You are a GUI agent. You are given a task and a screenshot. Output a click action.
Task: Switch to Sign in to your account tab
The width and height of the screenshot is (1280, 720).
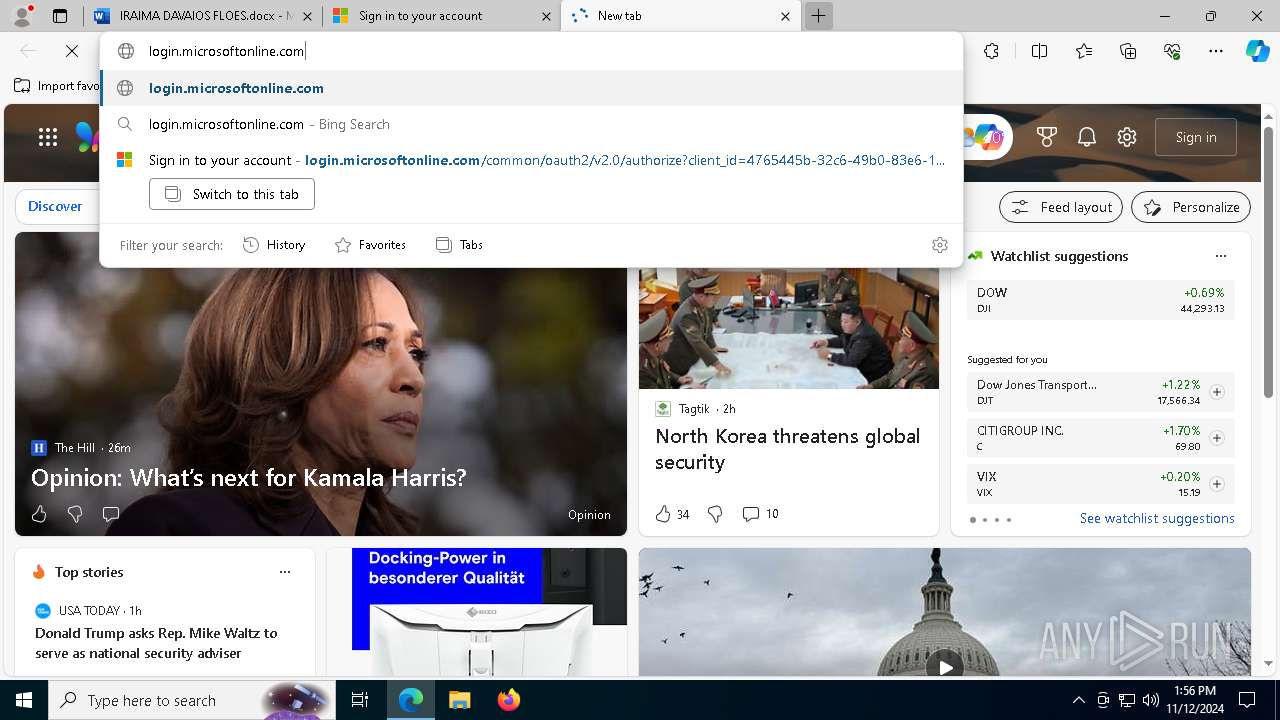tap(442, 16)
